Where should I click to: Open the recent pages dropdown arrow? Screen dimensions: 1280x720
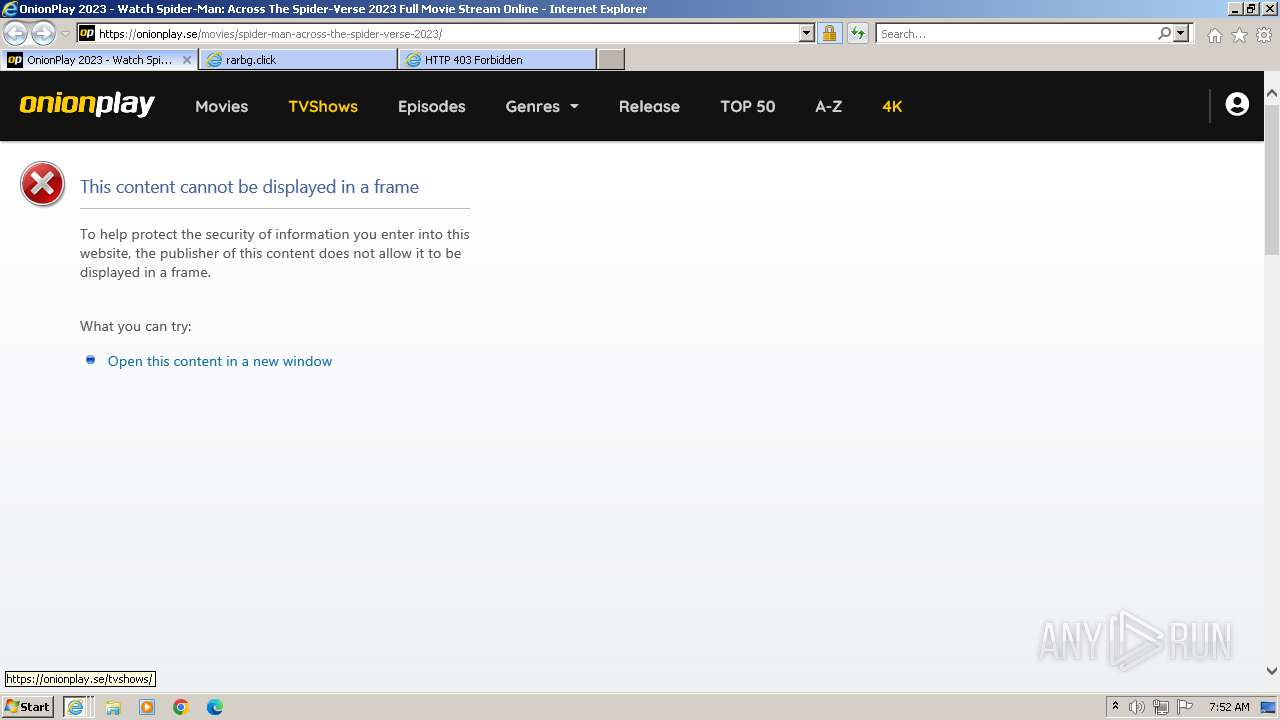coord(65,34)
